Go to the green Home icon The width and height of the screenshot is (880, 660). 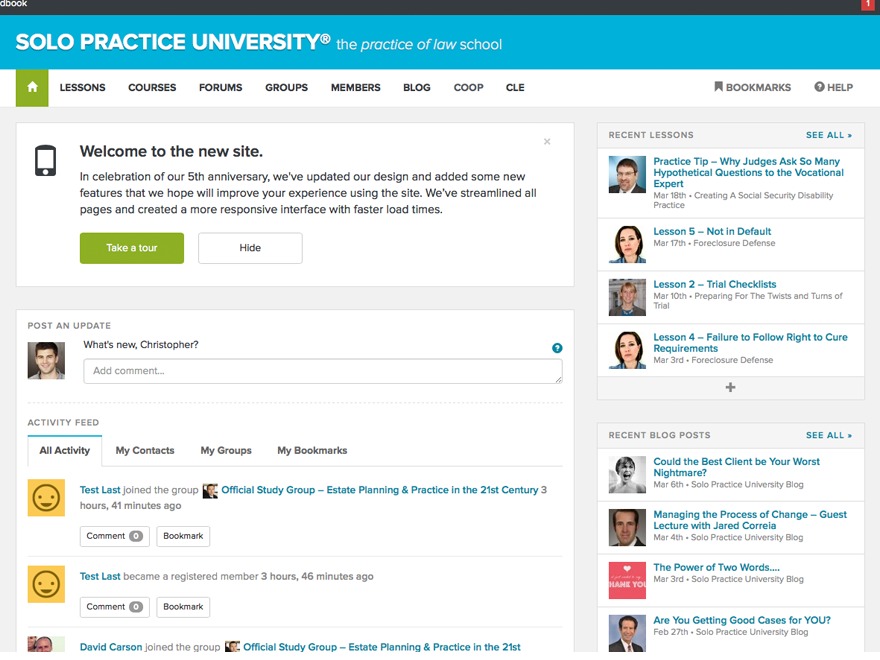click(x=32, y=88)
